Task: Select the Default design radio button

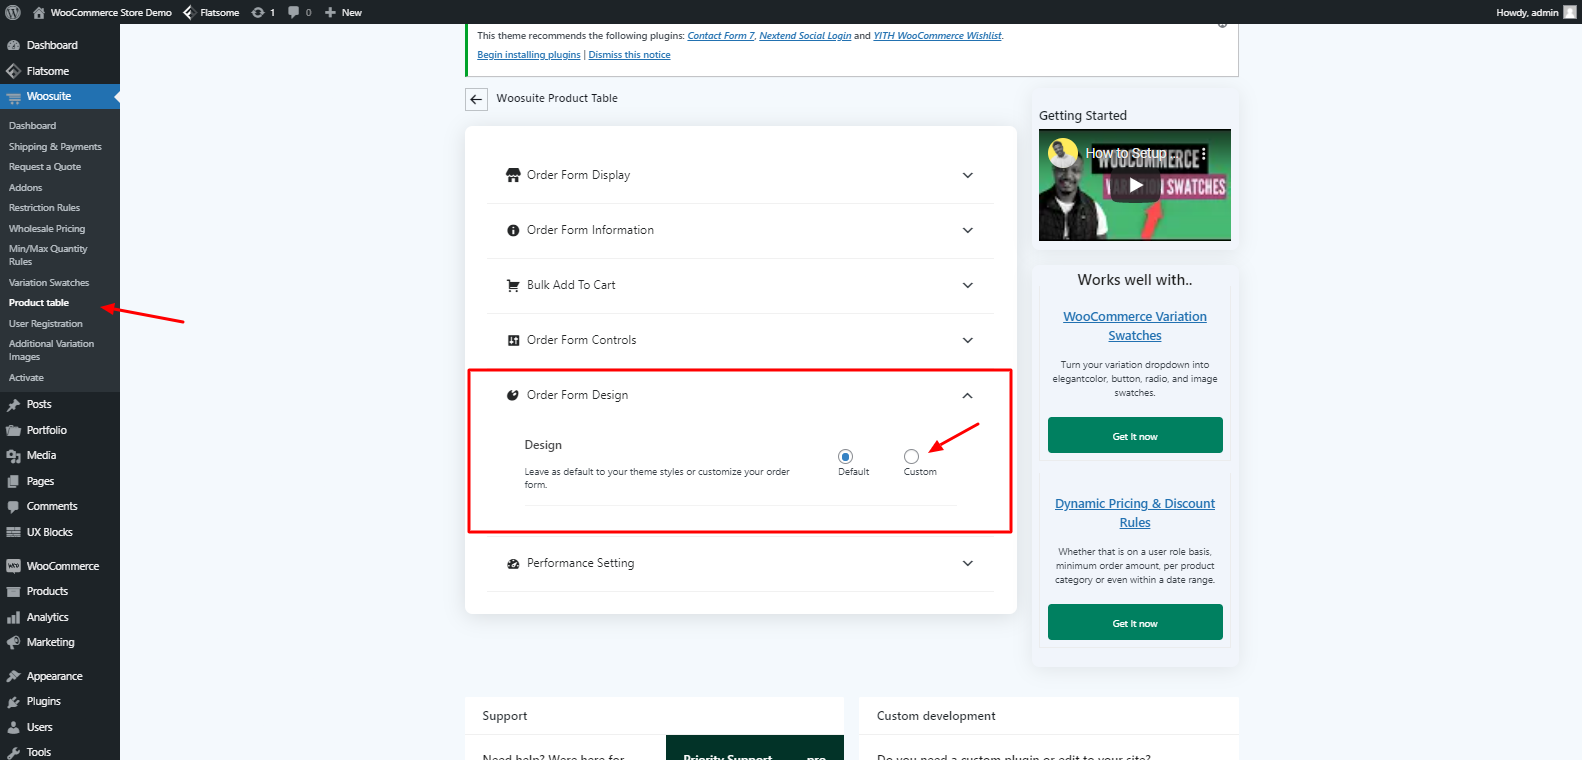Action: [x=845, y=457]
